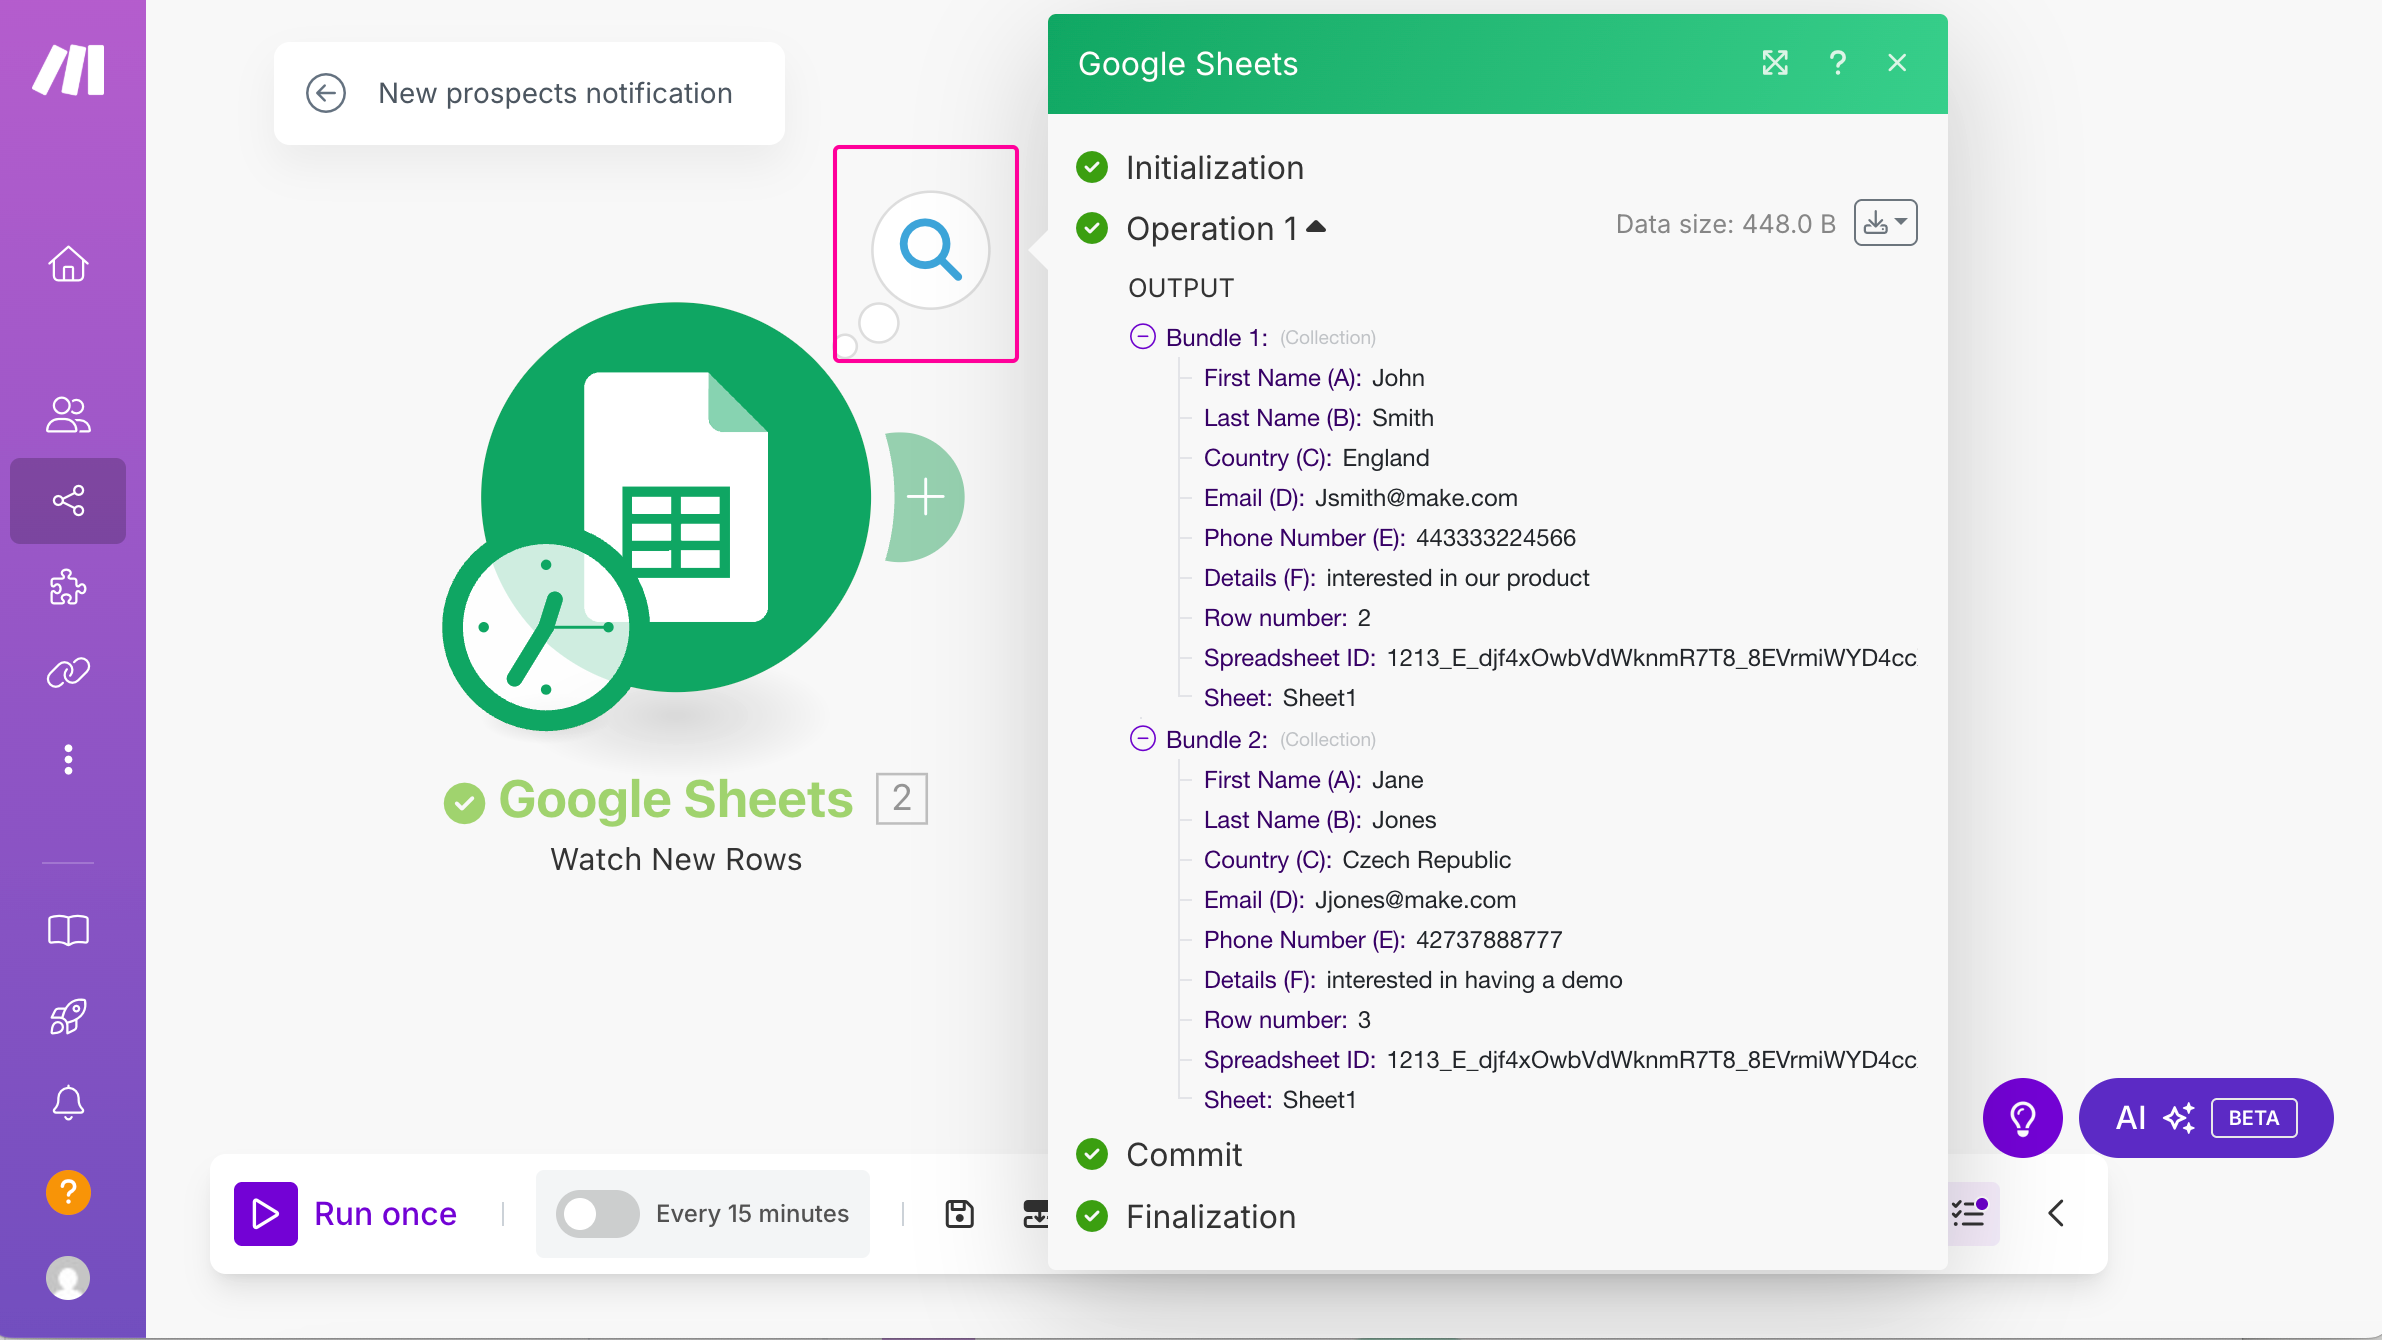Click the magnifier execution bubble
The height and width of the screenshot is (1340, 2382).
(x=930, y=250)
